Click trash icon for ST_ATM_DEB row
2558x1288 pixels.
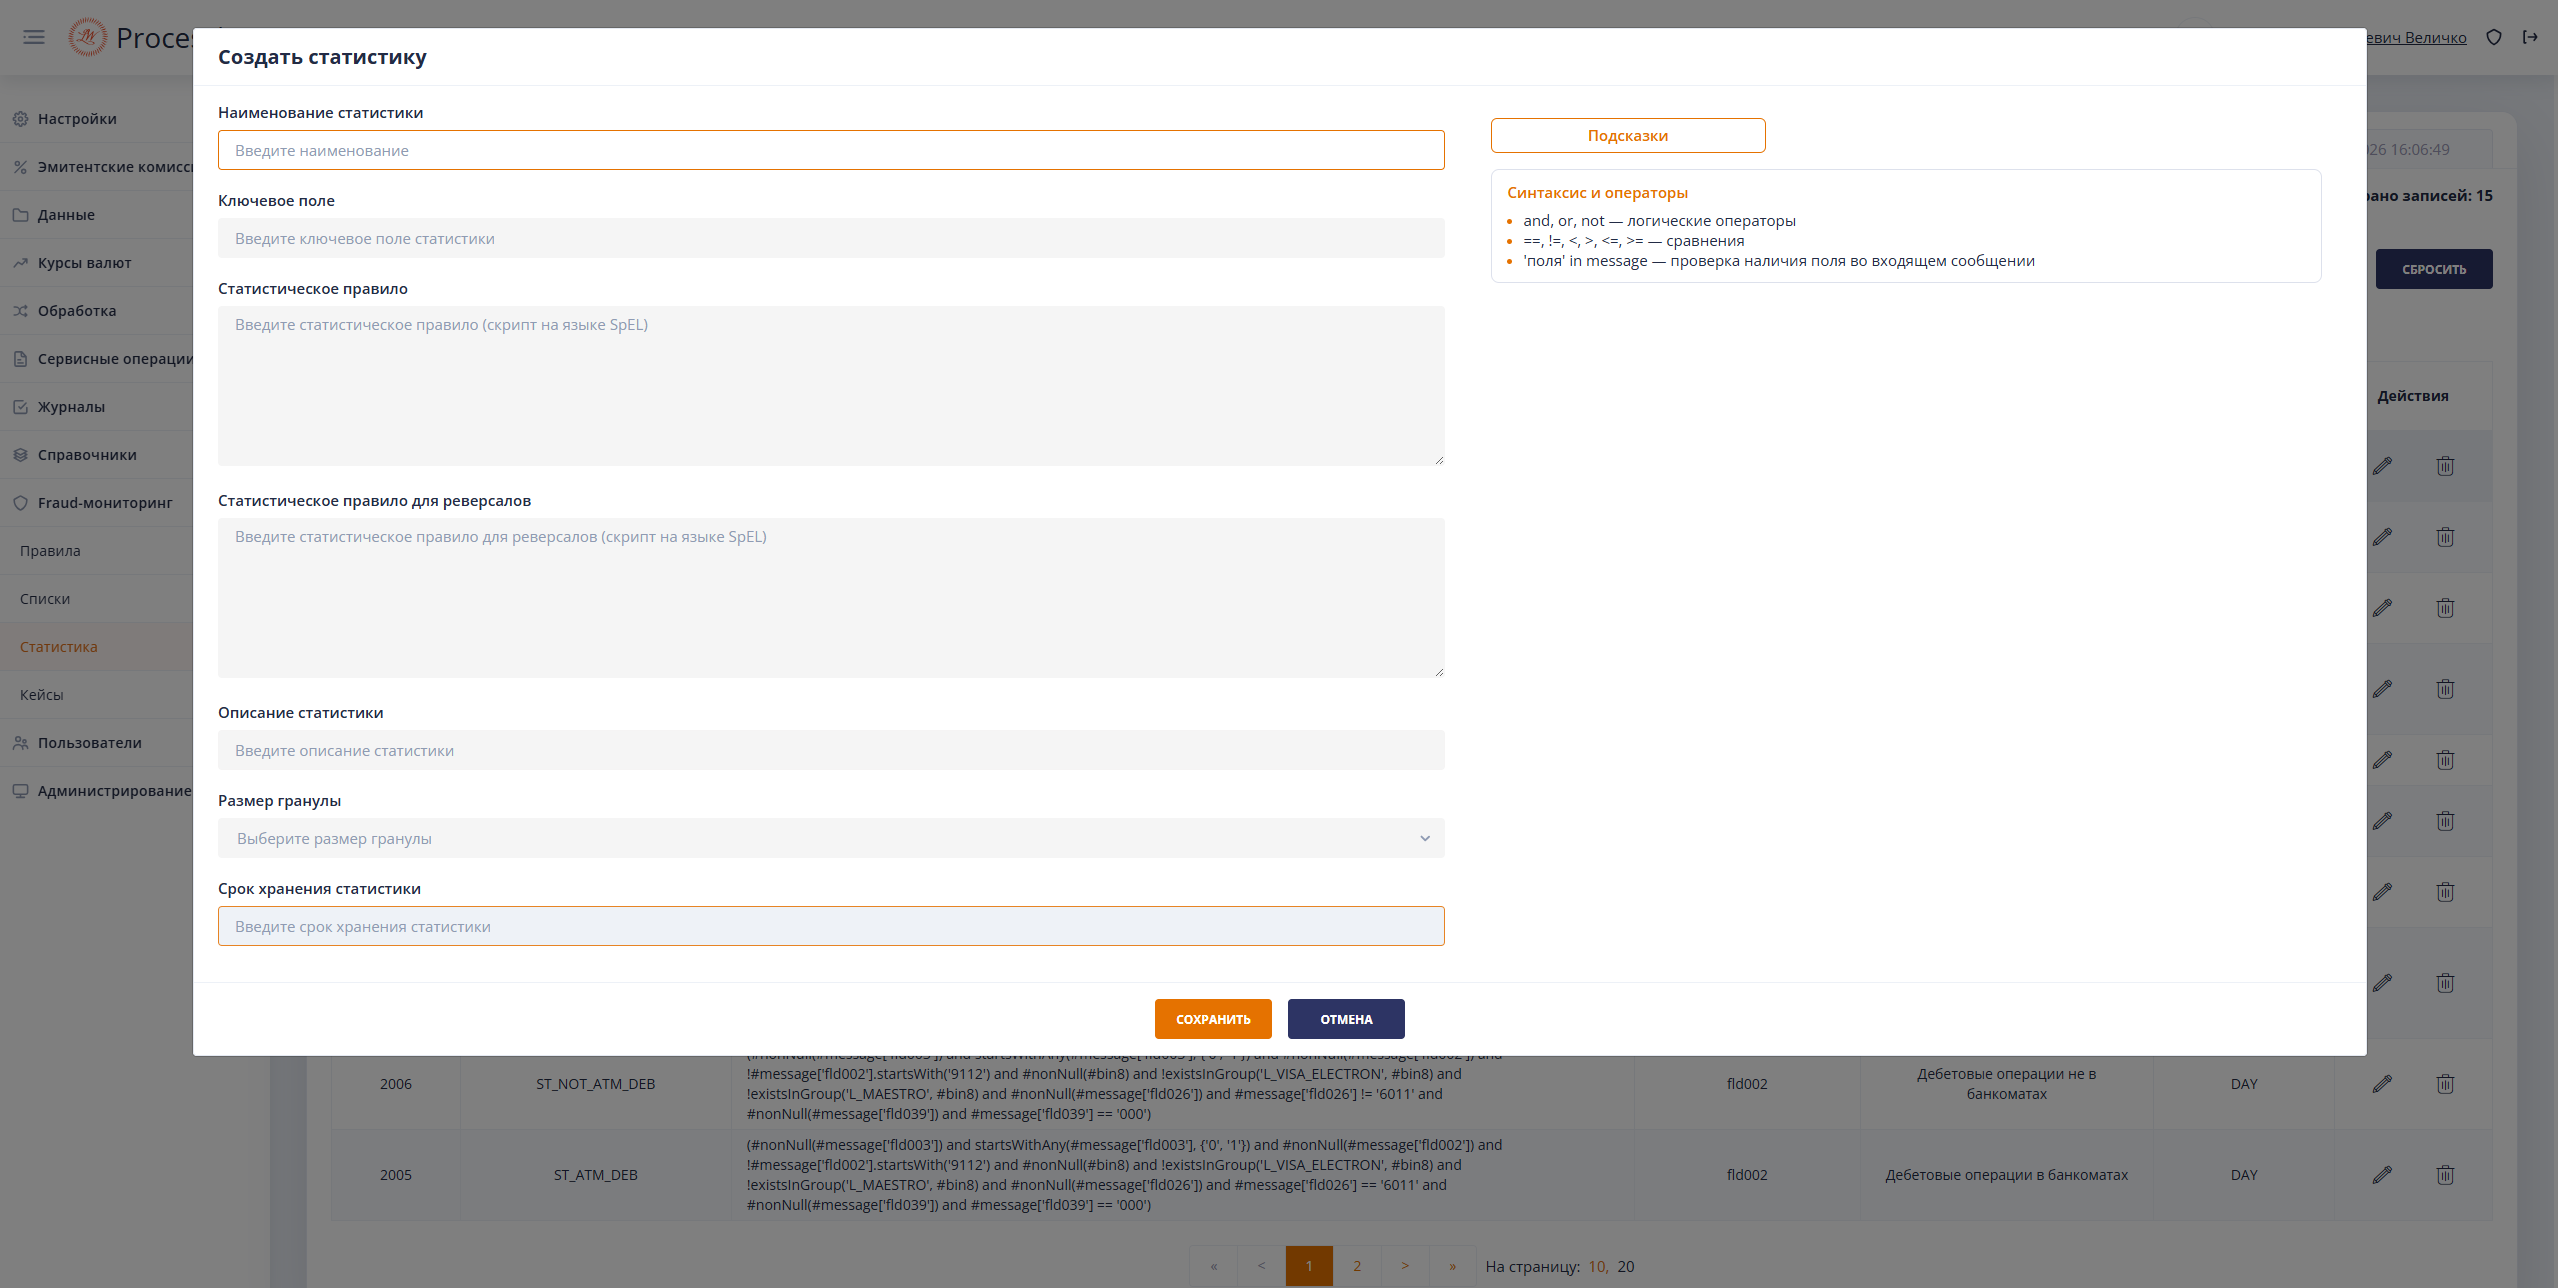point(2445,1175)
